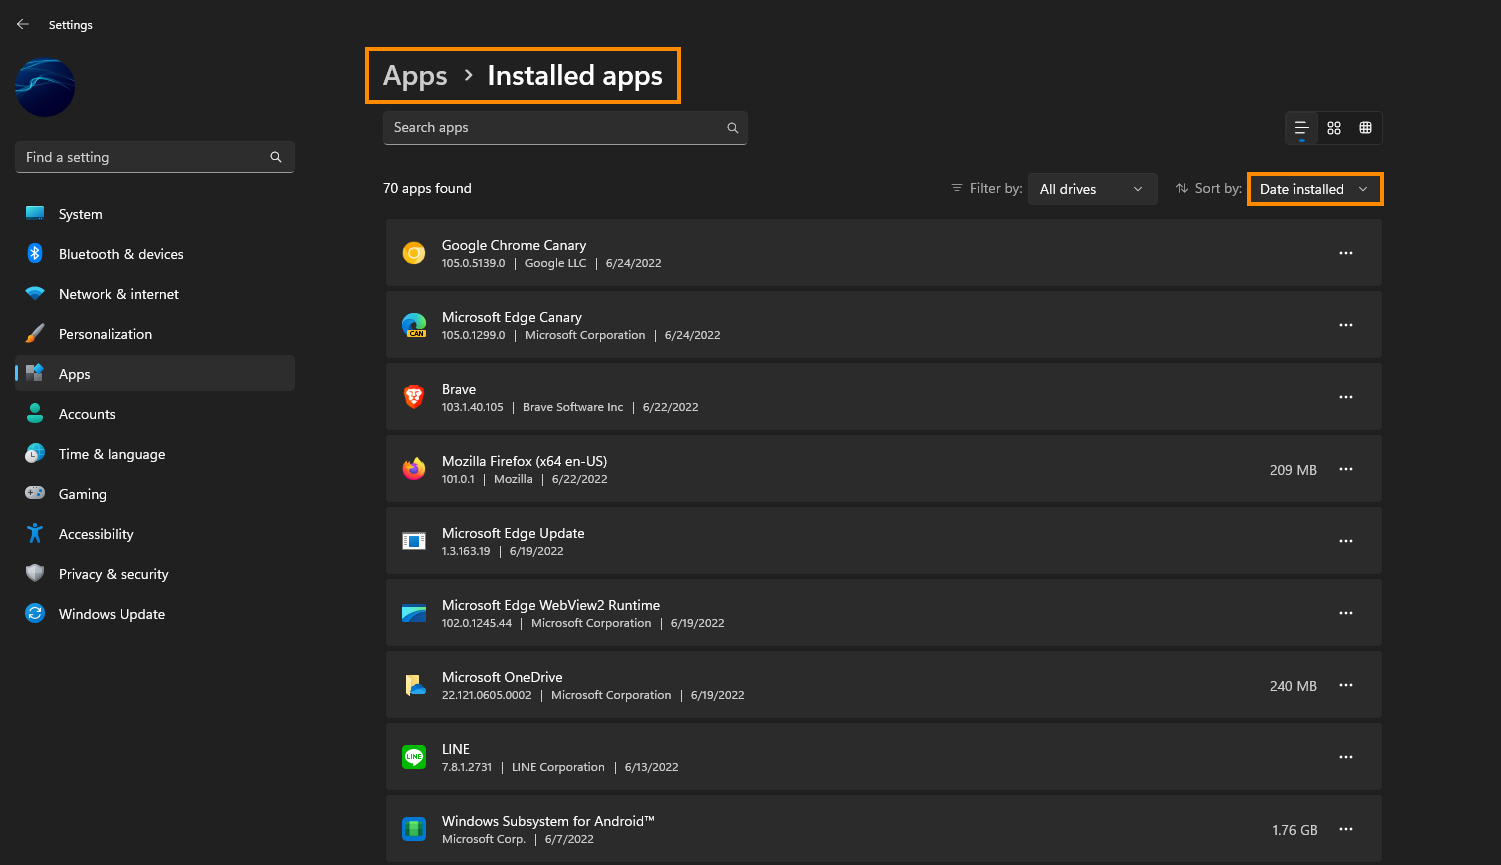1501x865 pixels.
Task: Click the Gaming controller icon
Action: point(35,493)
